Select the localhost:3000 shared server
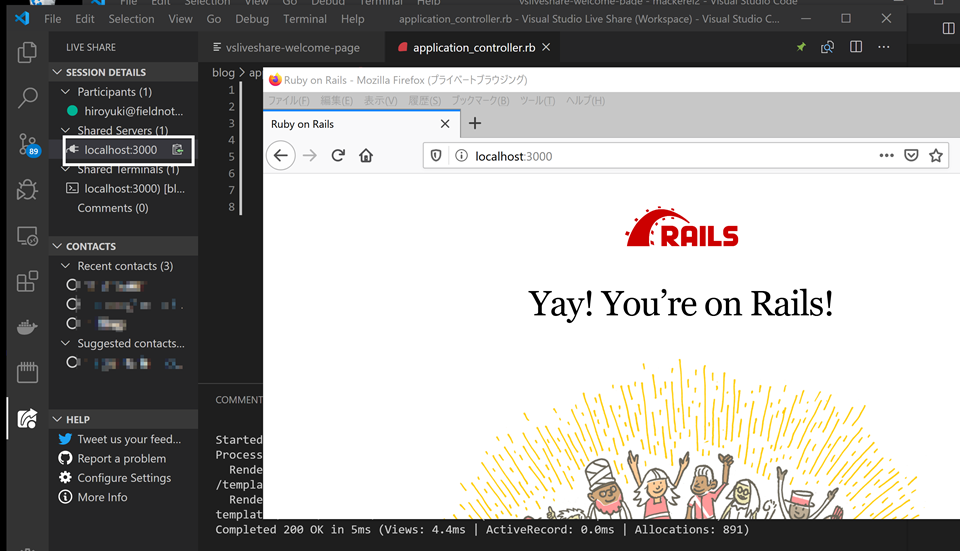Image resolution: width=960 pixels, height=551 pixels. [121, 149]
